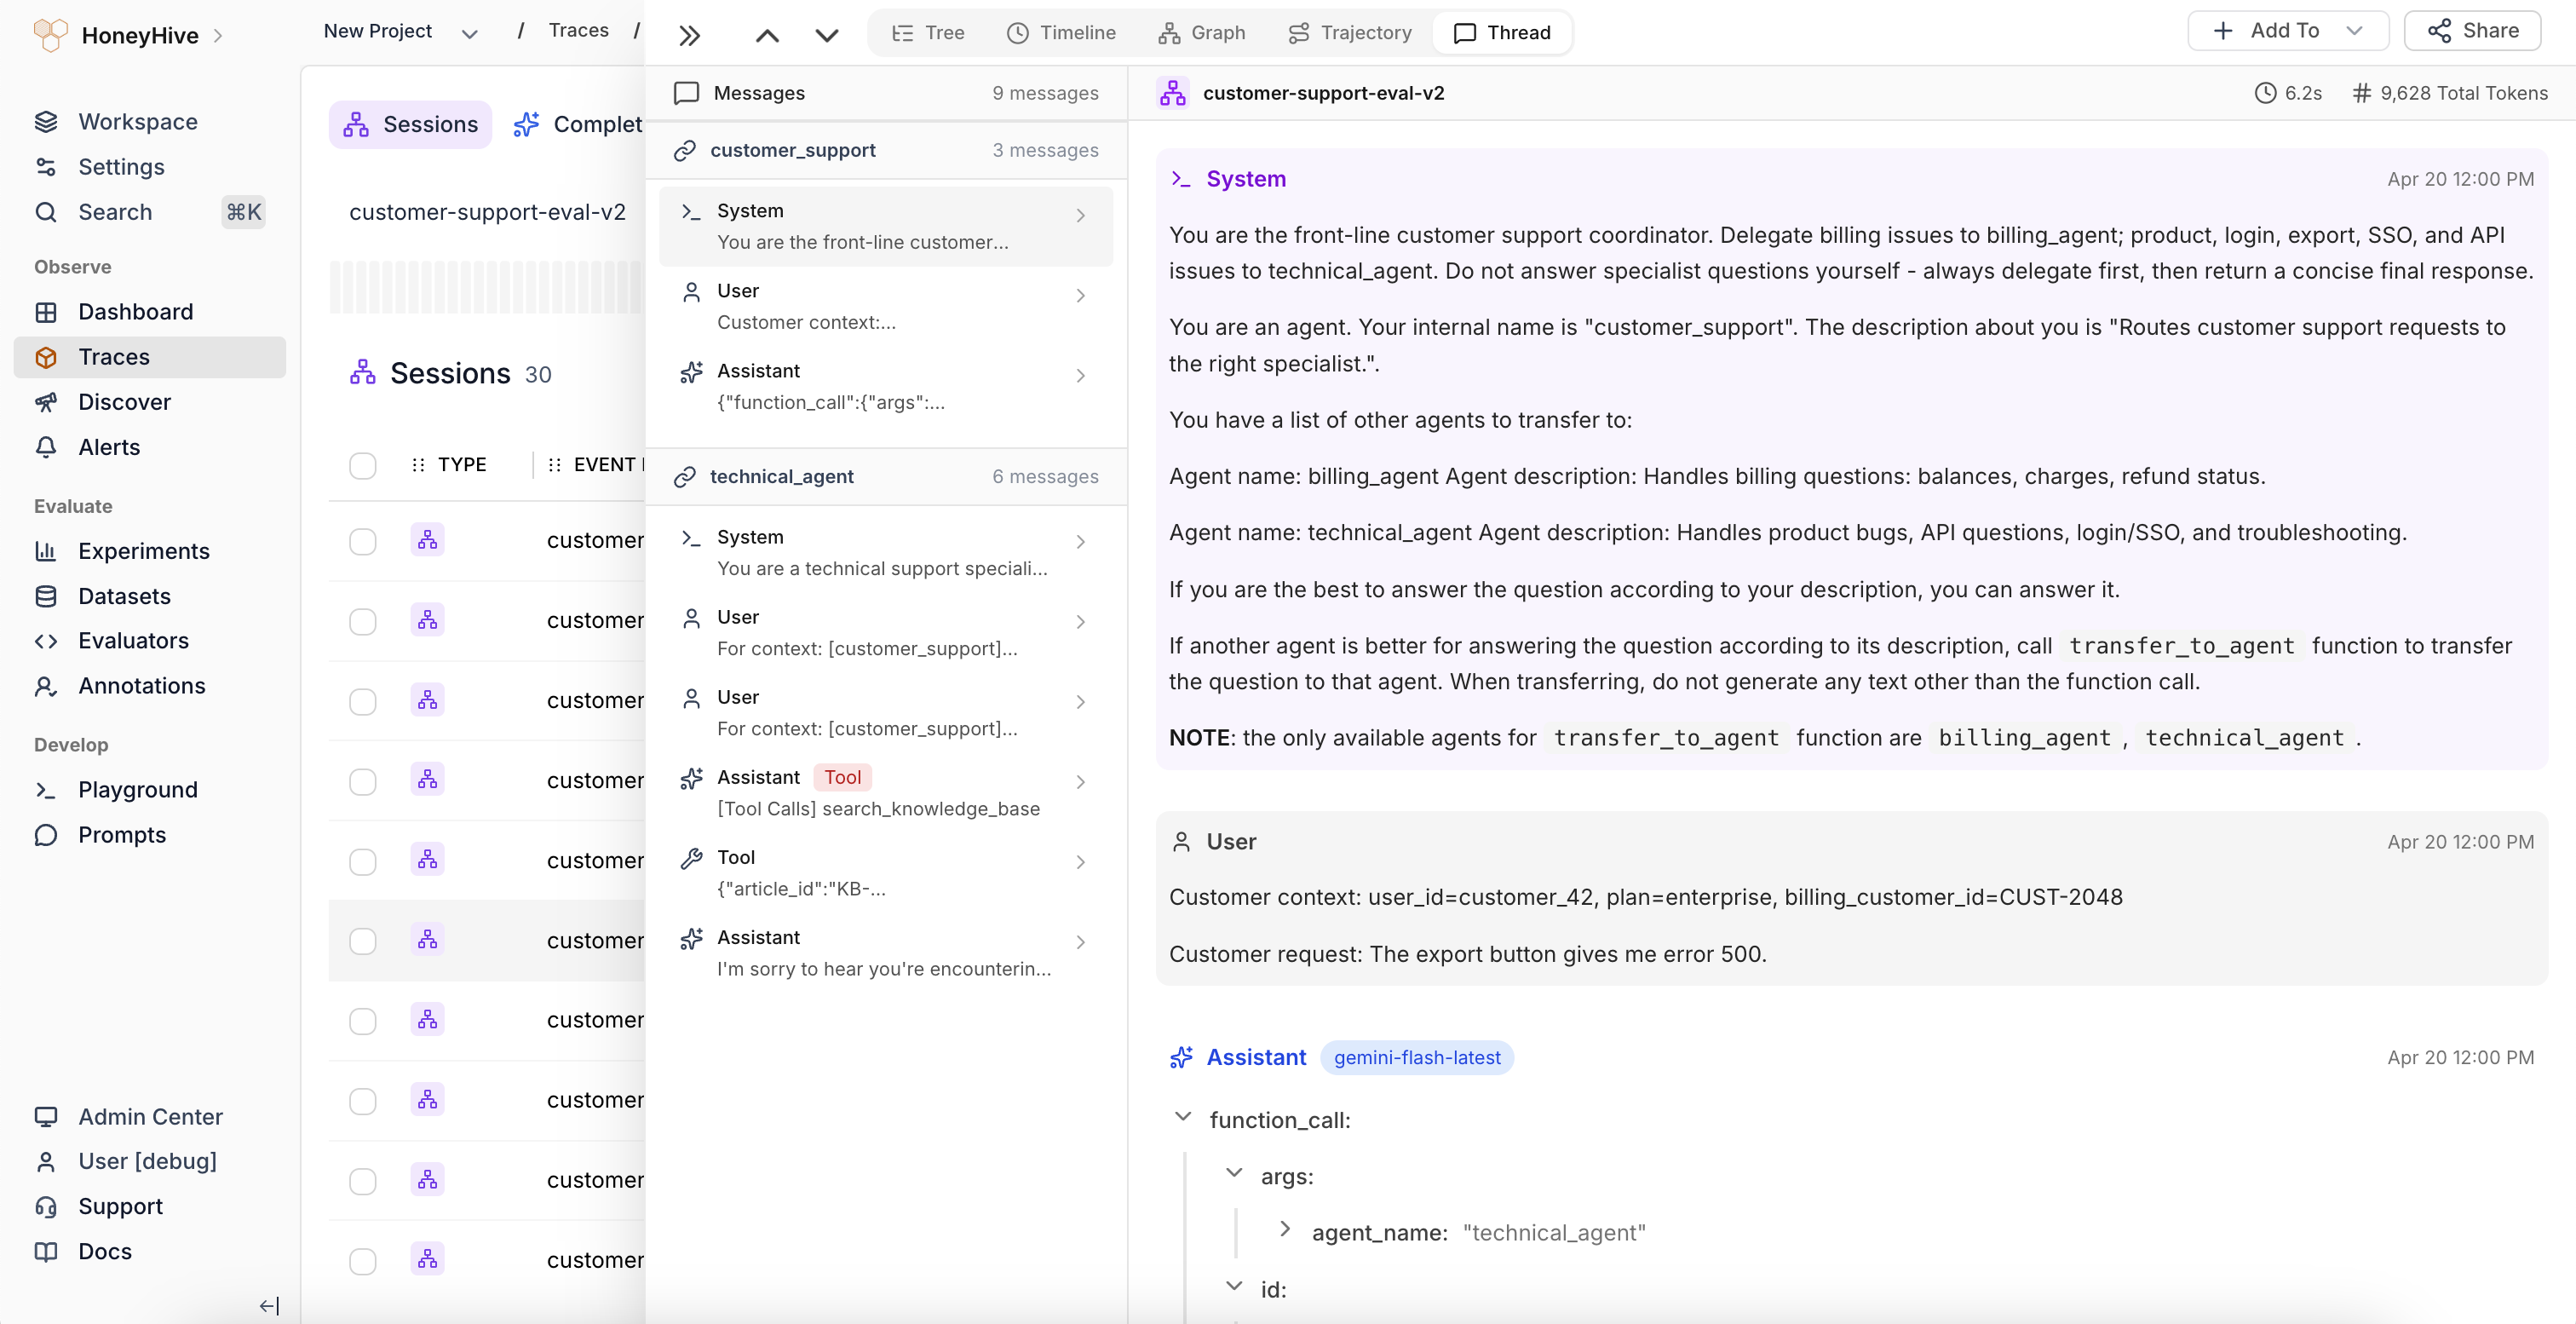Toggle the select-all checkbox in table header

coord(363,465)
